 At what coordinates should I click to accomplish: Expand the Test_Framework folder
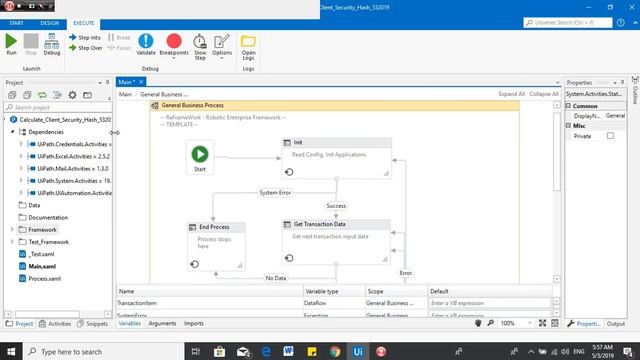[x=12, y=242]
